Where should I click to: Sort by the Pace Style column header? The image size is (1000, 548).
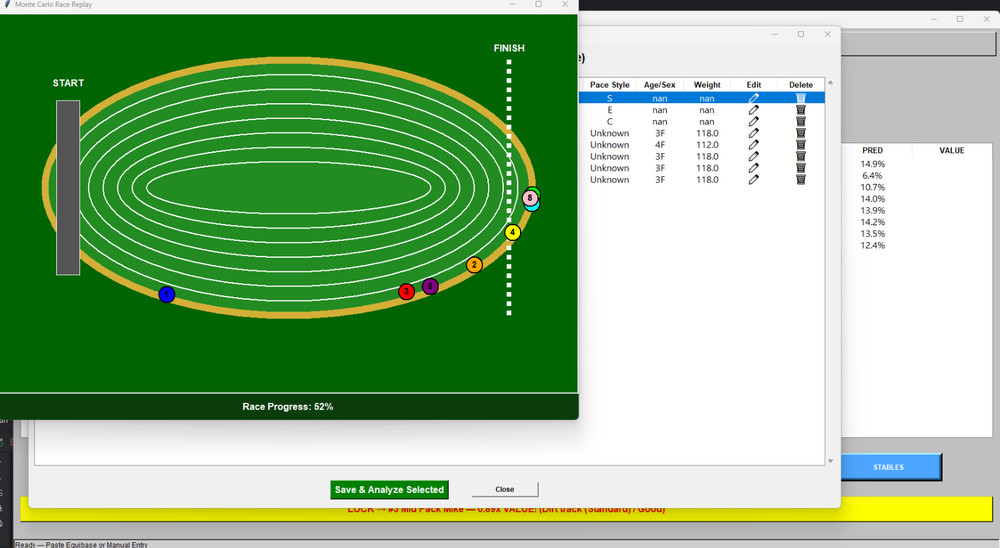pyautogui.click(x=610, y=85)
